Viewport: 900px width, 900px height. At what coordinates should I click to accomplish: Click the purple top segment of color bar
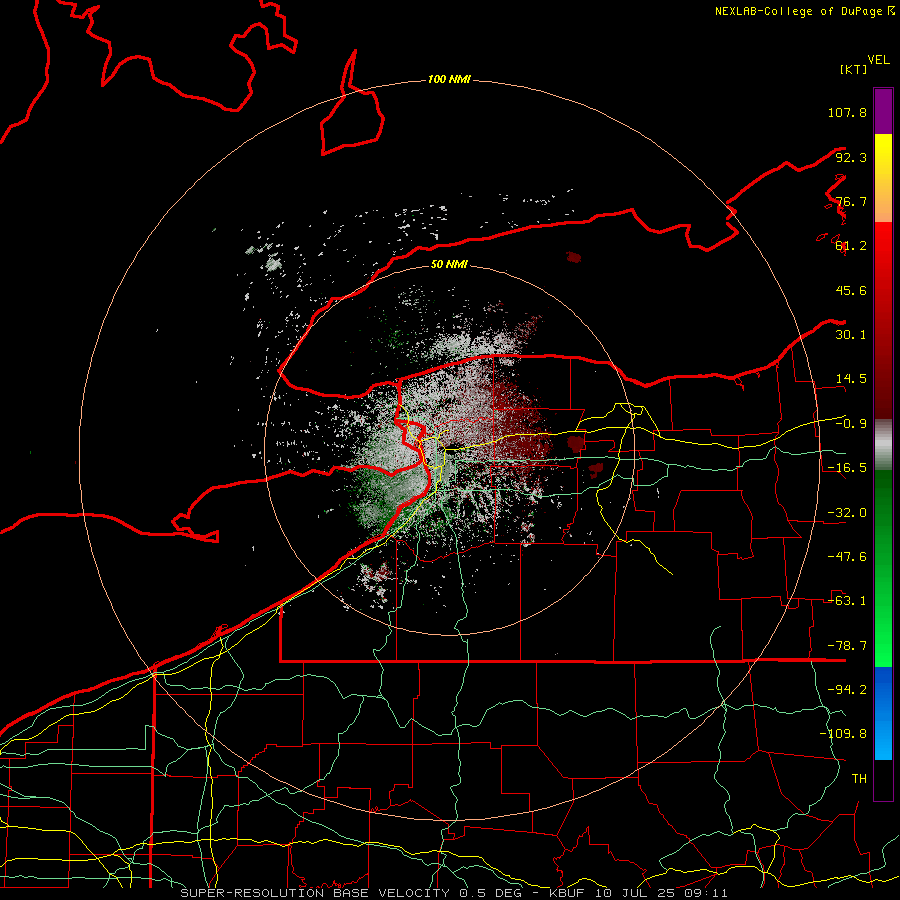coord(883,111)
